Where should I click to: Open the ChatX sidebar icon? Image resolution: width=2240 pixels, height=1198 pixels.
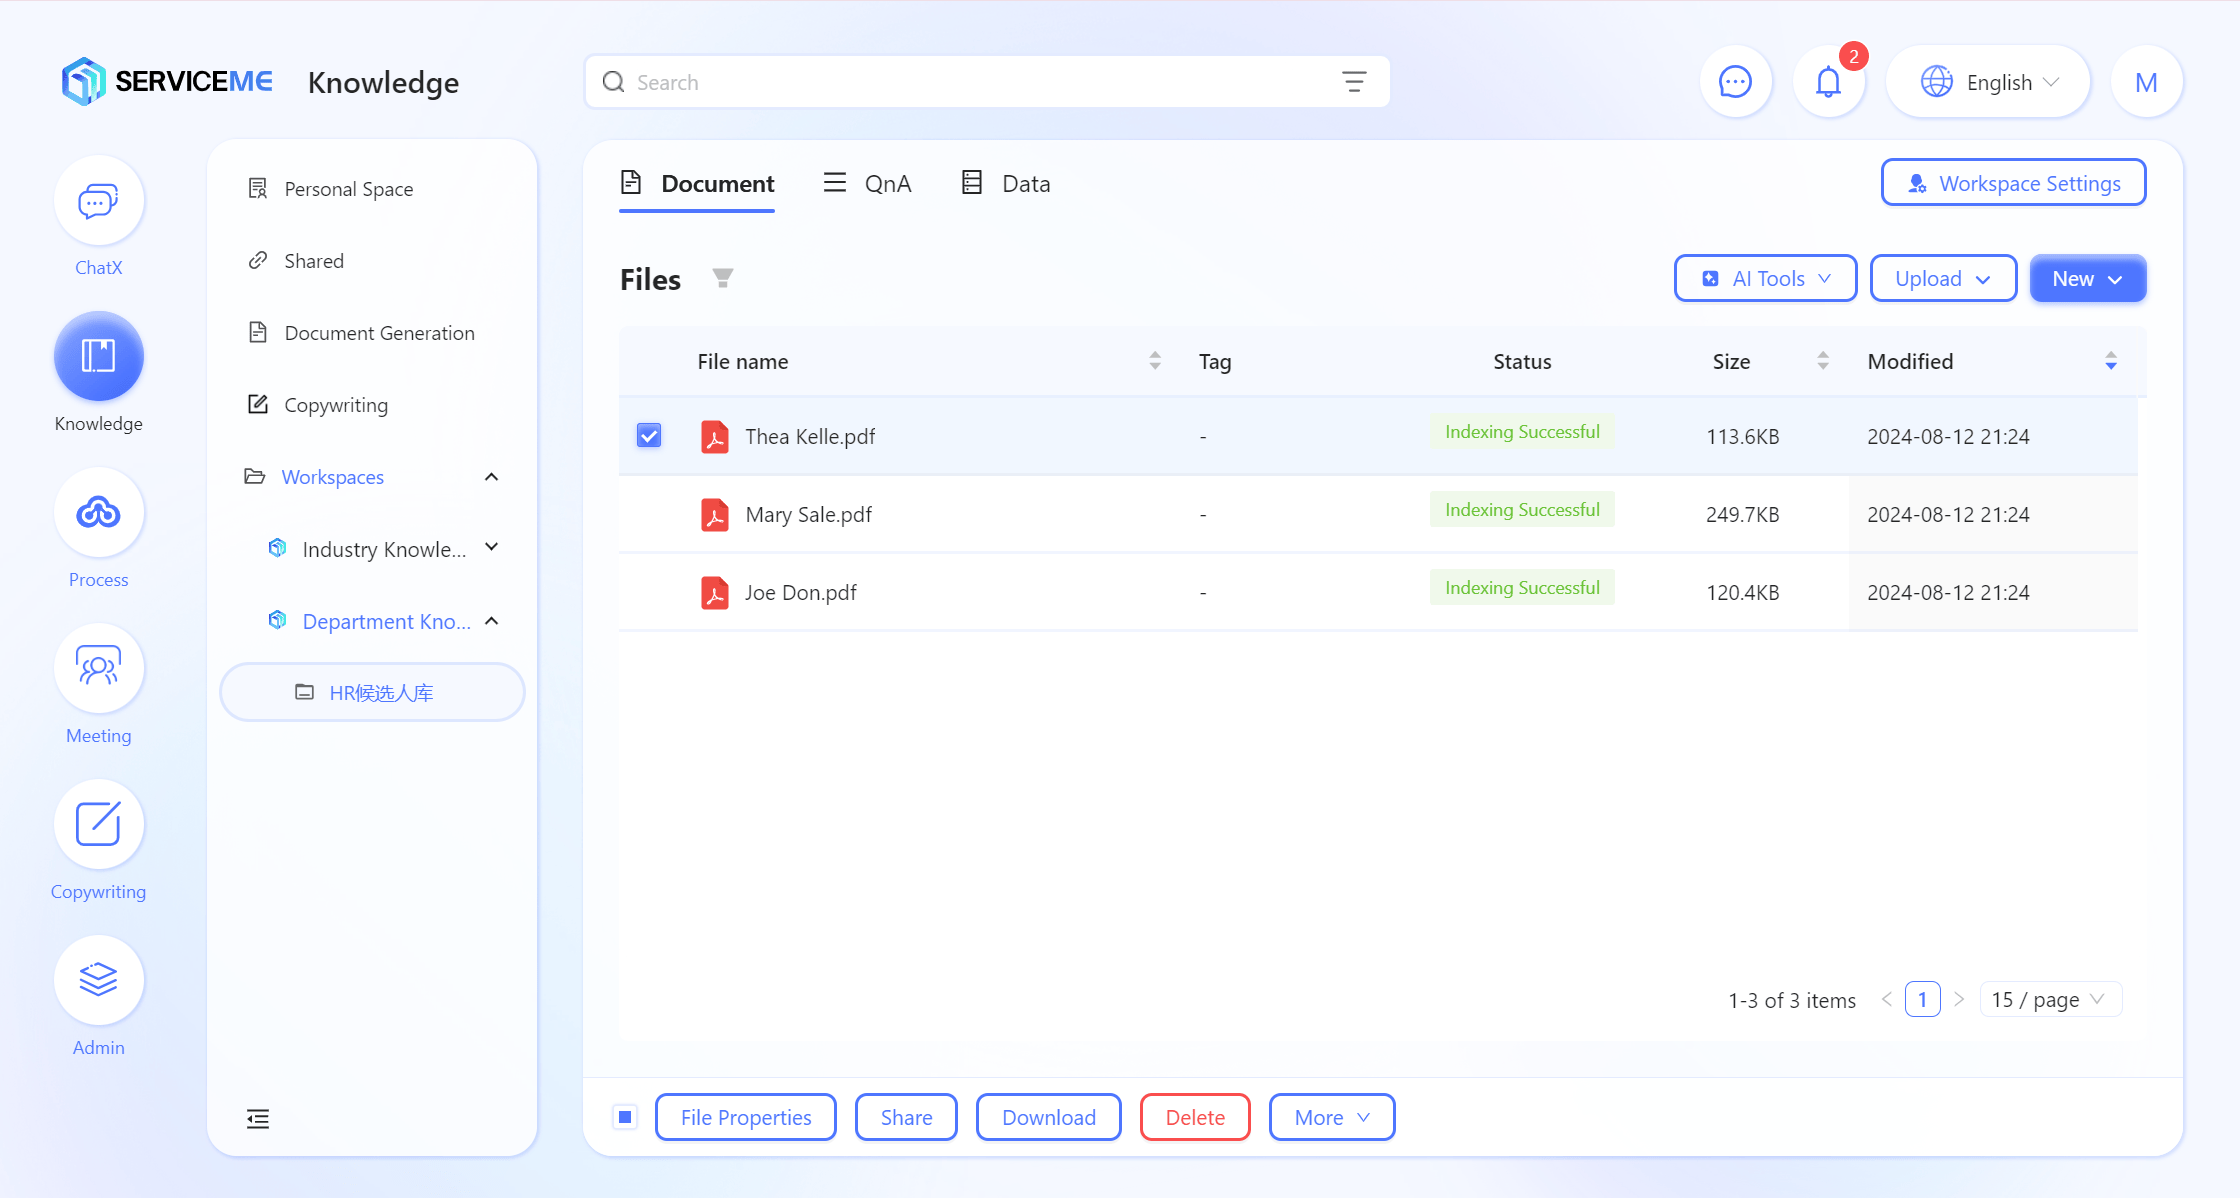(x=98, y=201)
